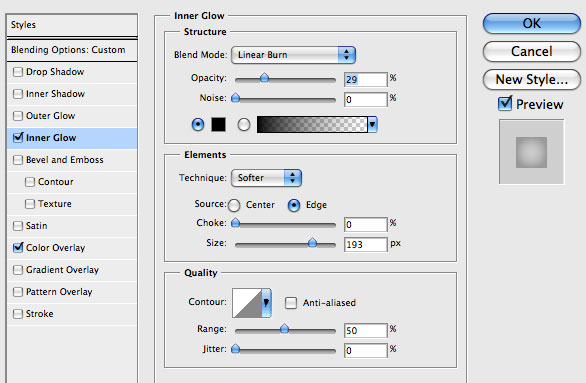Click the Noise percentage field
Image resolution: width=586 pixels, height=383 pixels.
(x=366, y=99)
